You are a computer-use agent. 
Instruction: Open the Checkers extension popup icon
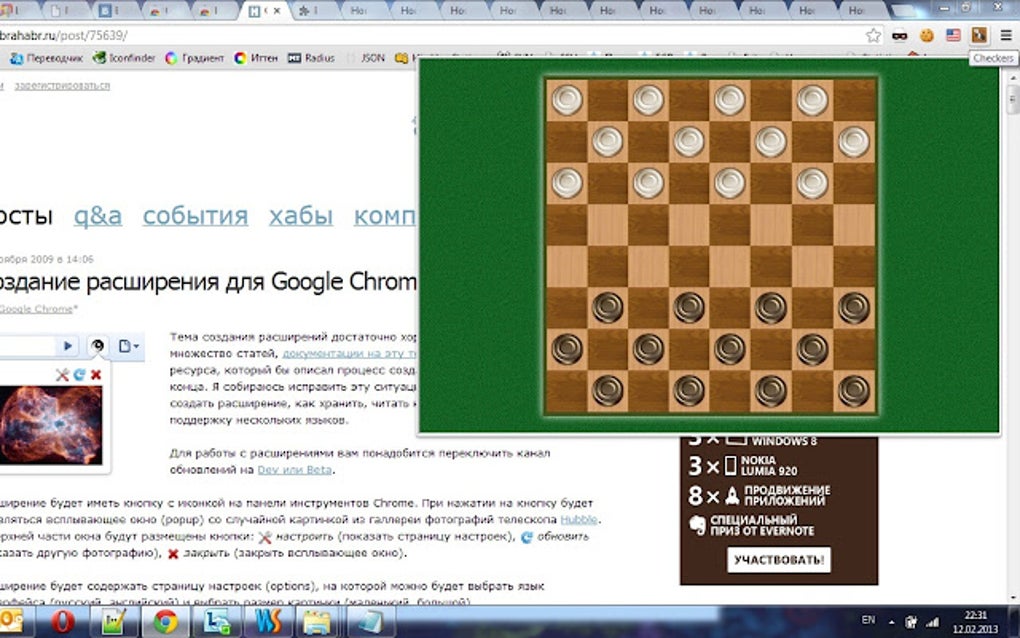[x=980, y=36]
